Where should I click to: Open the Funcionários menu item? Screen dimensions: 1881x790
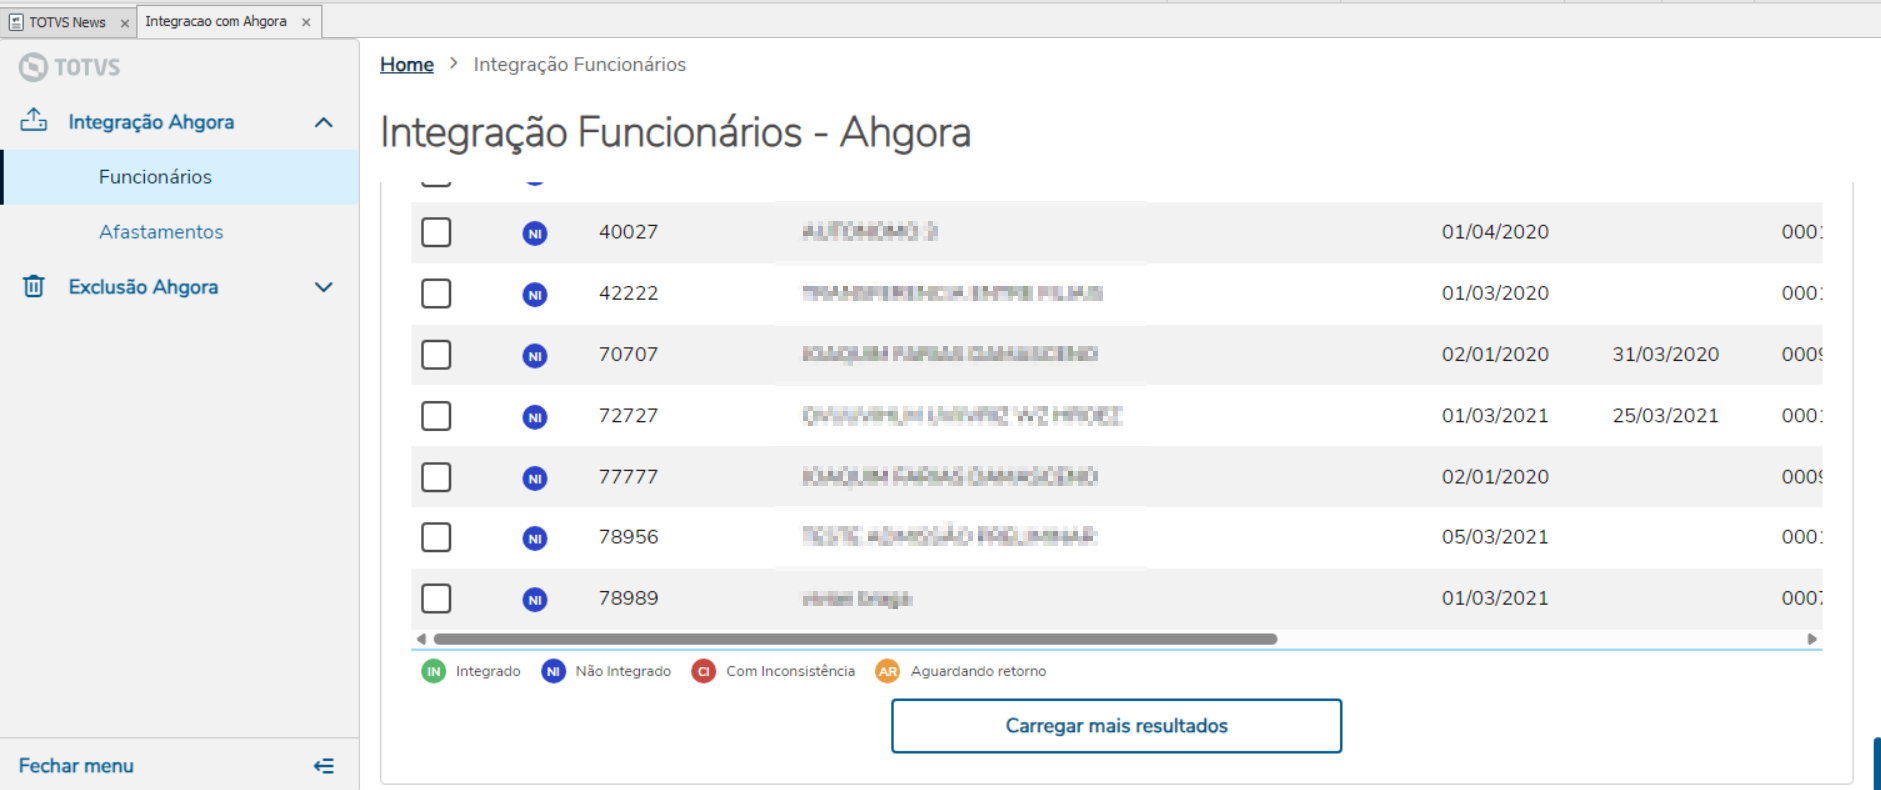pos(181,177)
